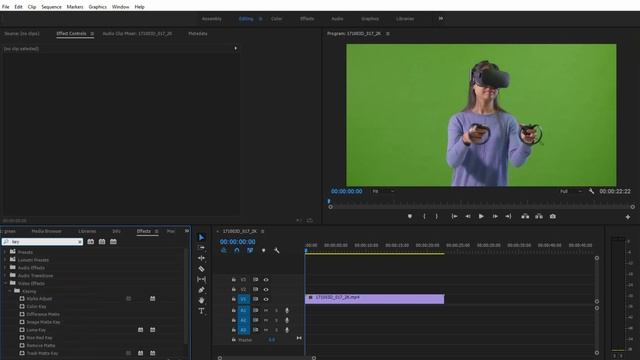
Task: Export frame with camera icon
Action: click(x=553, y=216)
